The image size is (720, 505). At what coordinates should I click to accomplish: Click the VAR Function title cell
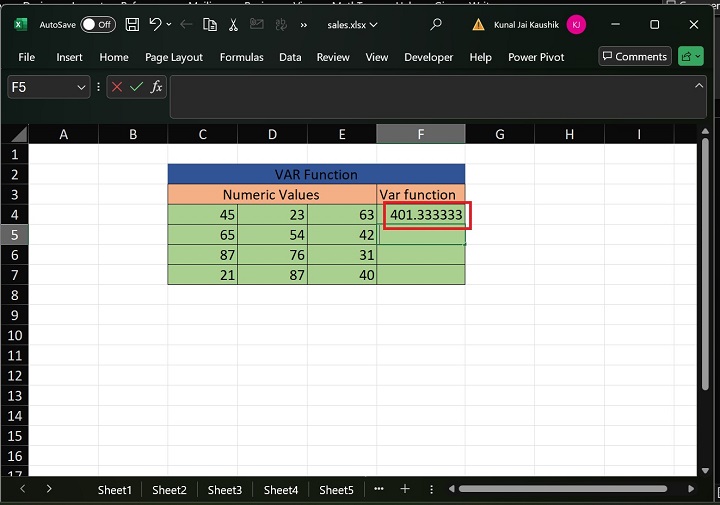pos(316,174)
